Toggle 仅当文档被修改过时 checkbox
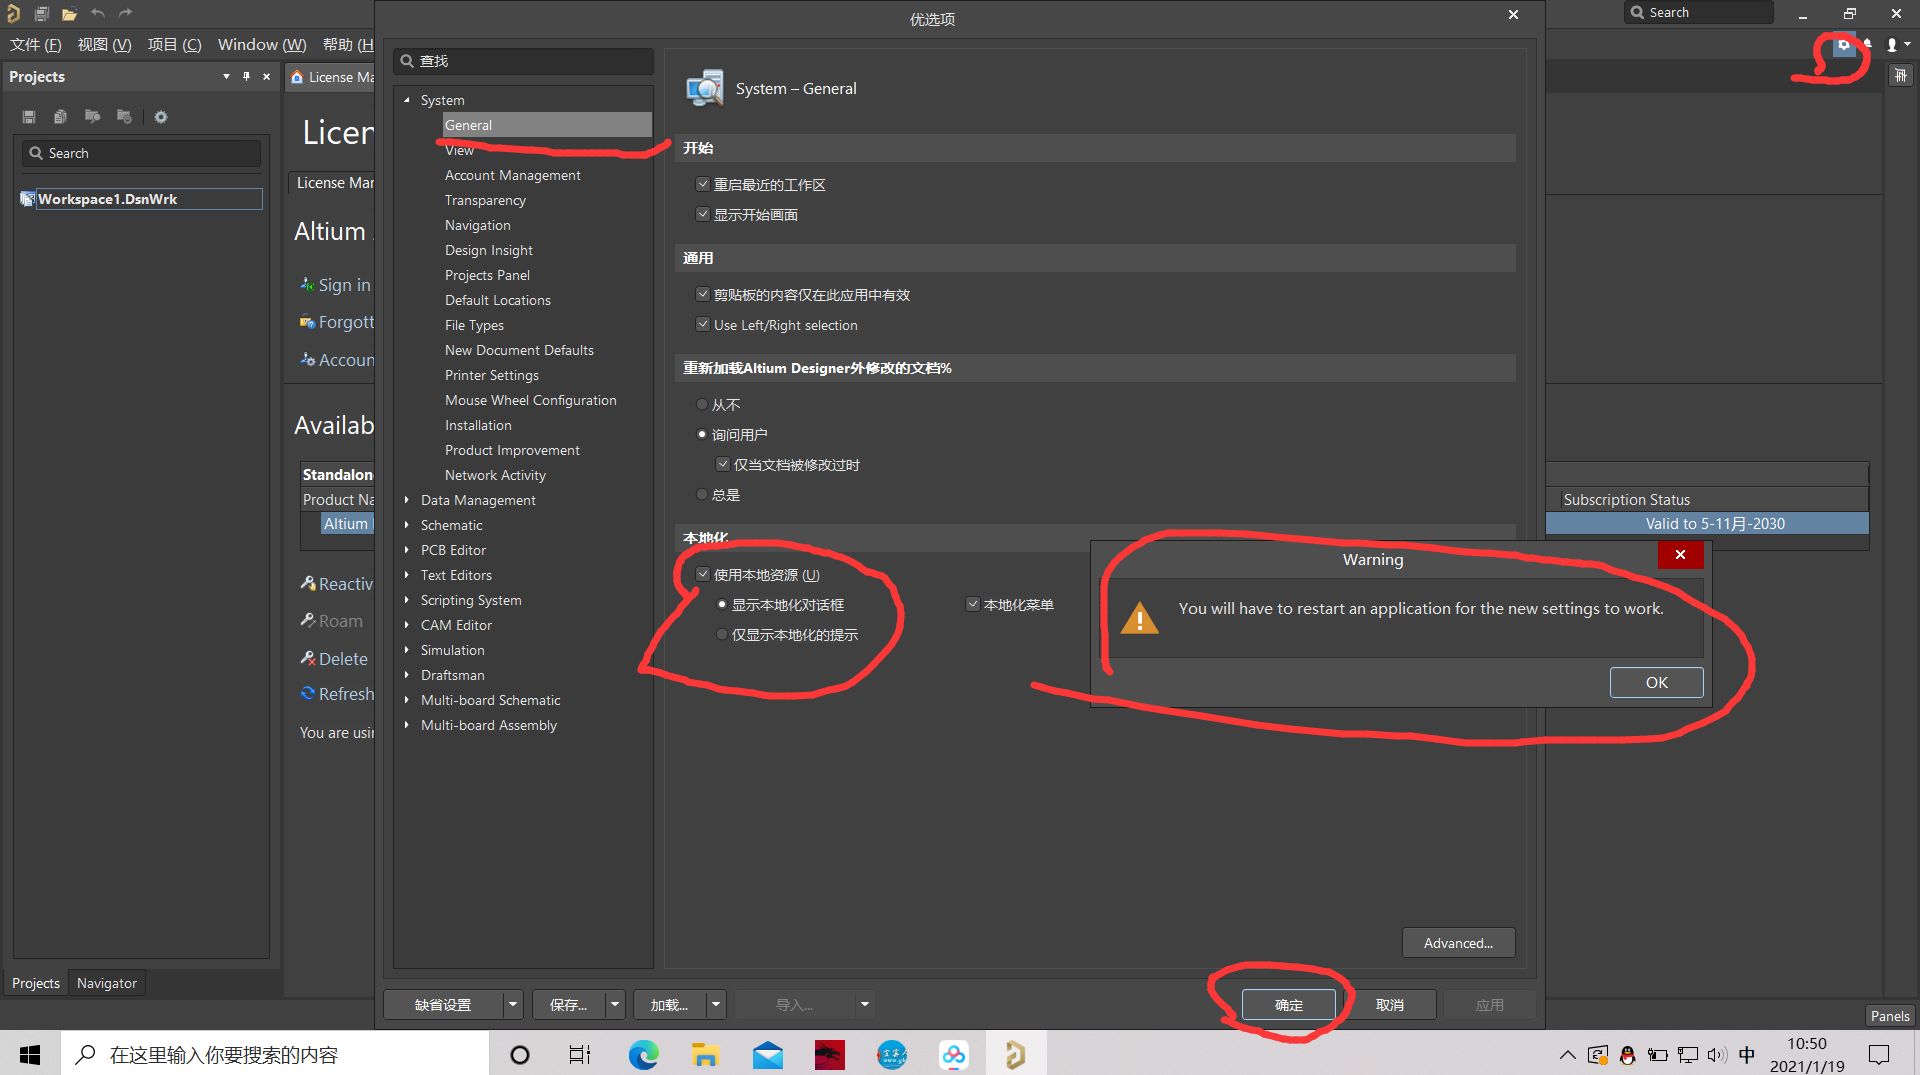The height and width of the screenshot is (1075, 1920). [x=722, y=464]
